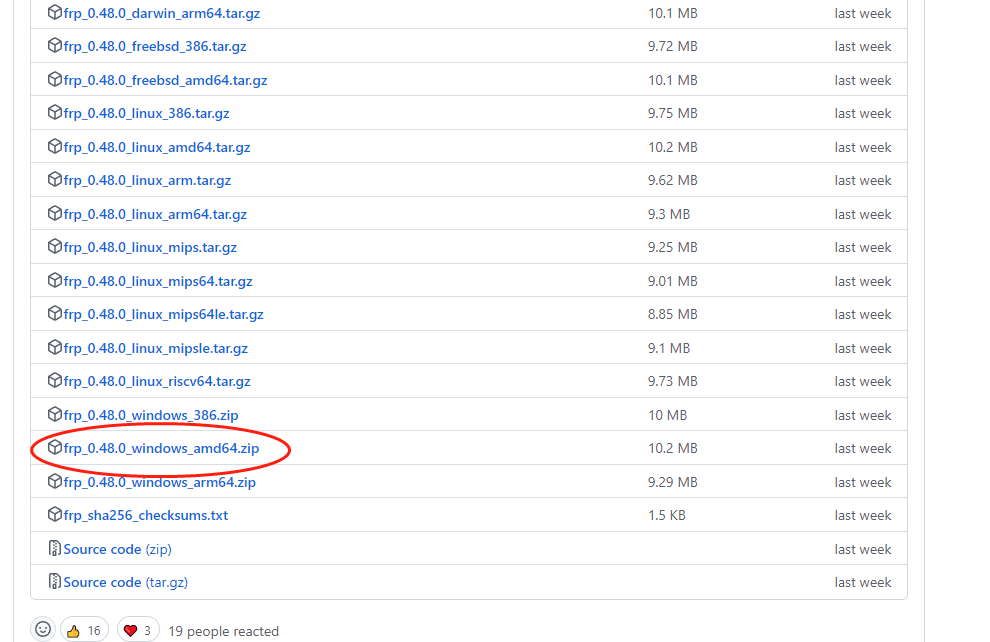Download frp_0.48.0_freebsd_amd64.tar.gz
Image resolution: width=990 pixels, height=642 pixels.
(165, 80)
